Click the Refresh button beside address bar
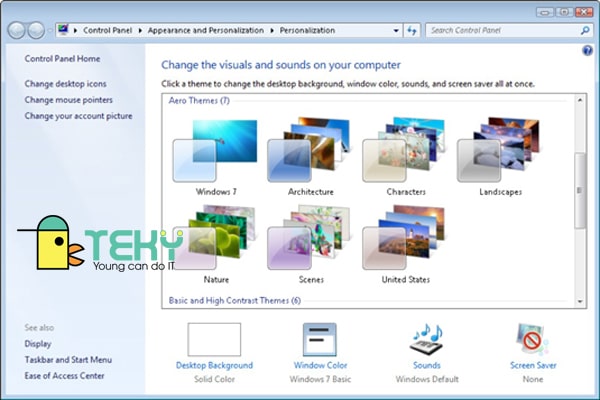Viewport: 600px width, 400px height. [412, 30]
